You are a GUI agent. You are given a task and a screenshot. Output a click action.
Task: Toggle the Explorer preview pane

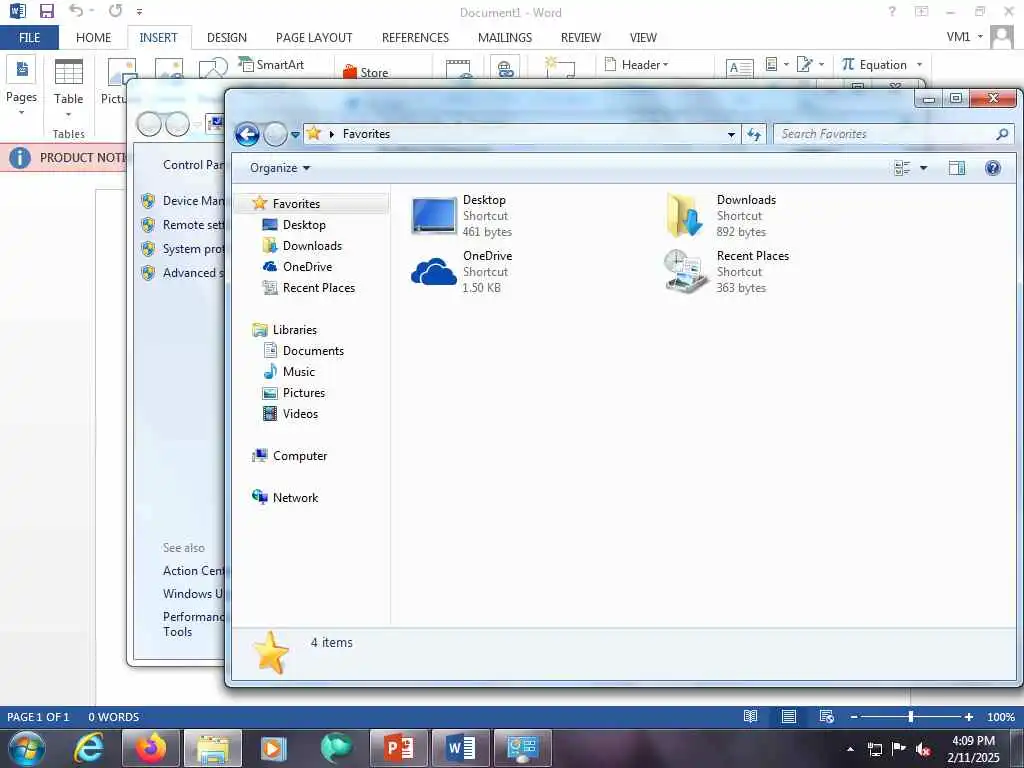(x=957, y=168)
